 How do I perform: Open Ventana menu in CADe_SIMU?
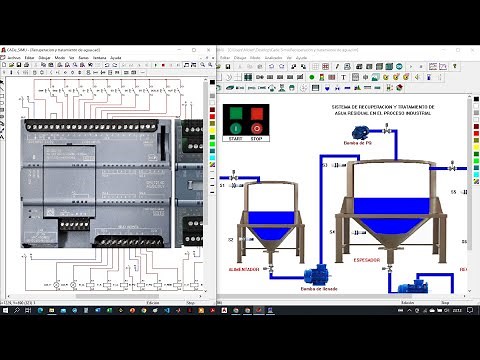click(x=99, y=58)
